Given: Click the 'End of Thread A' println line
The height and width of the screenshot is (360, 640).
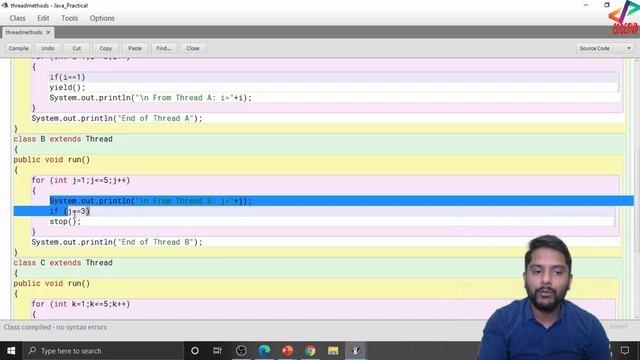Looking at the screenshot, I should [x=117, y=118].
